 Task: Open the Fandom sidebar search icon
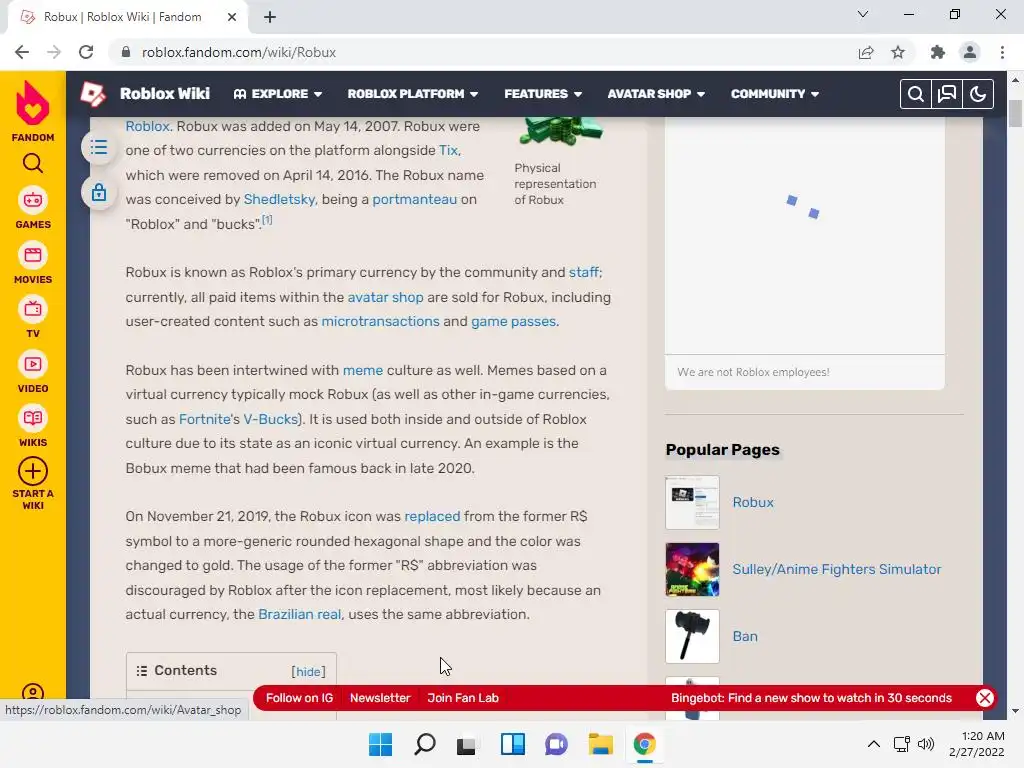click(x=33, y=163)
